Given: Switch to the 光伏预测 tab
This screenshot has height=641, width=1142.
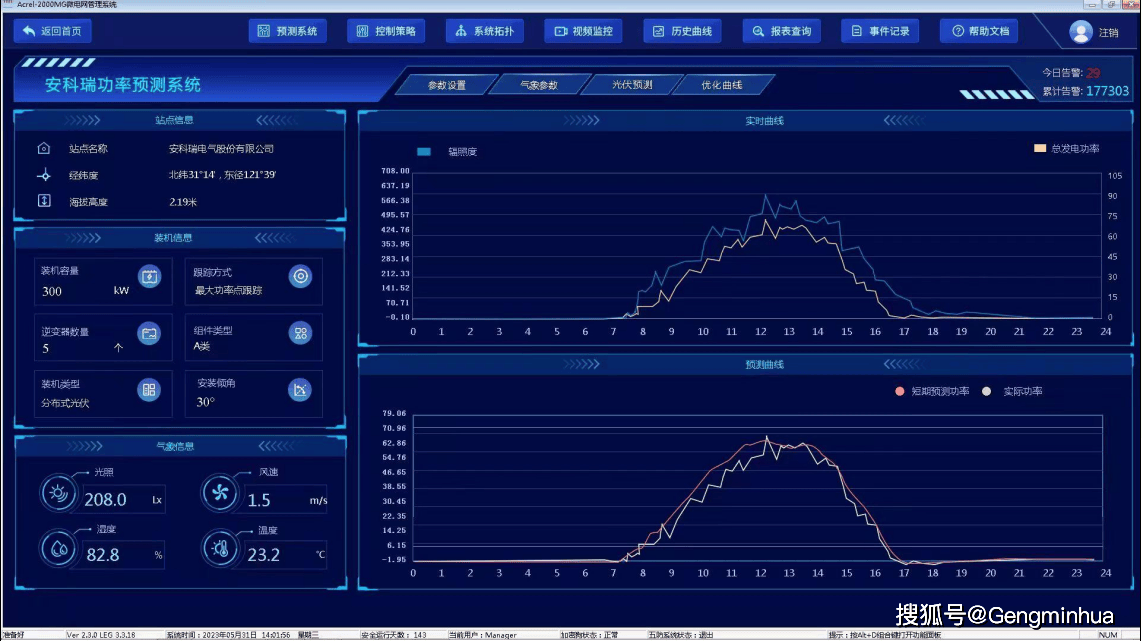Looking at the screenshot, I should pos(632,85).
